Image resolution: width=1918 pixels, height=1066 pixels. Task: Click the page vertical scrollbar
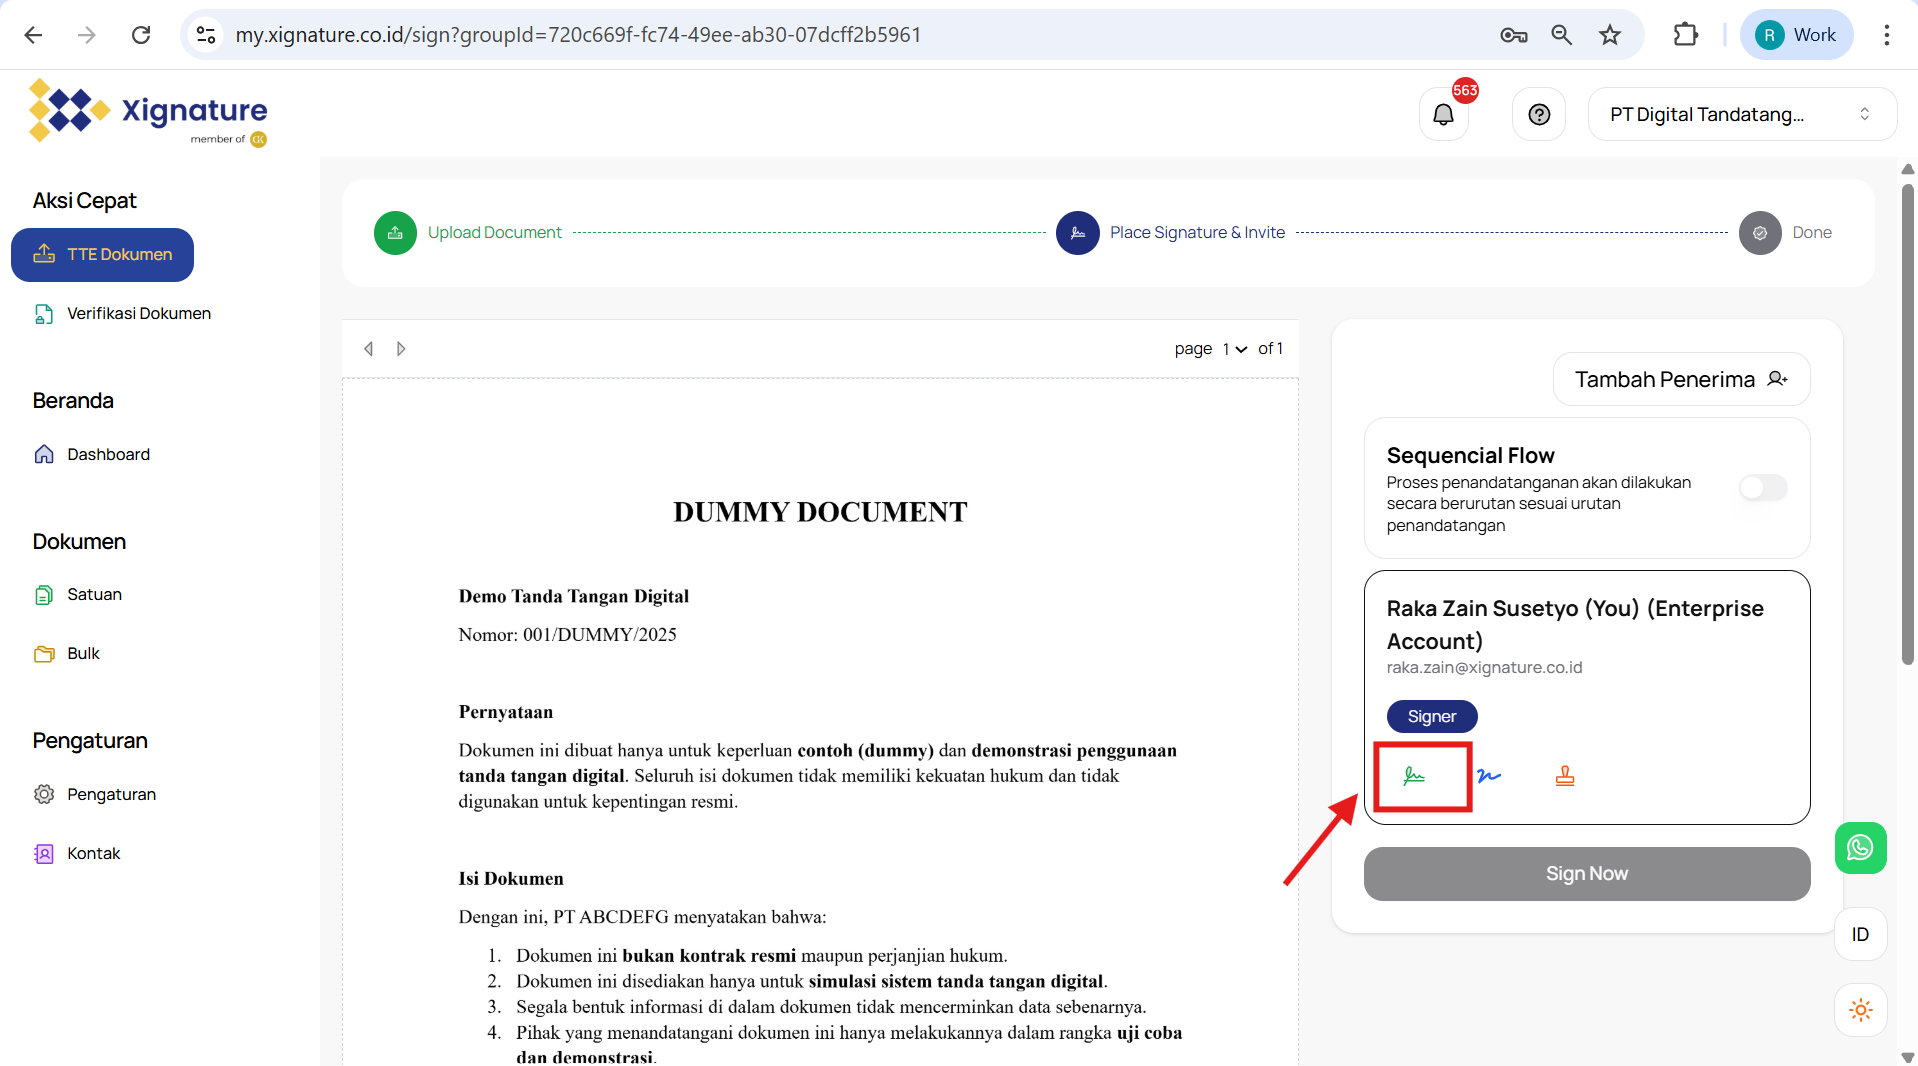1907,420
